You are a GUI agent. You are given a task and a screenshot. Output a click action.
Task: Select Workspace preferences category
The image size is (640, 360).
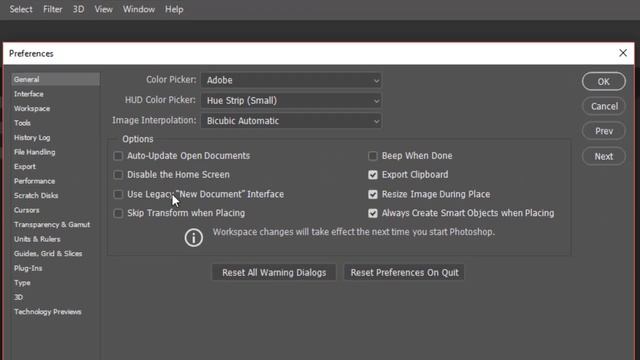32,109
